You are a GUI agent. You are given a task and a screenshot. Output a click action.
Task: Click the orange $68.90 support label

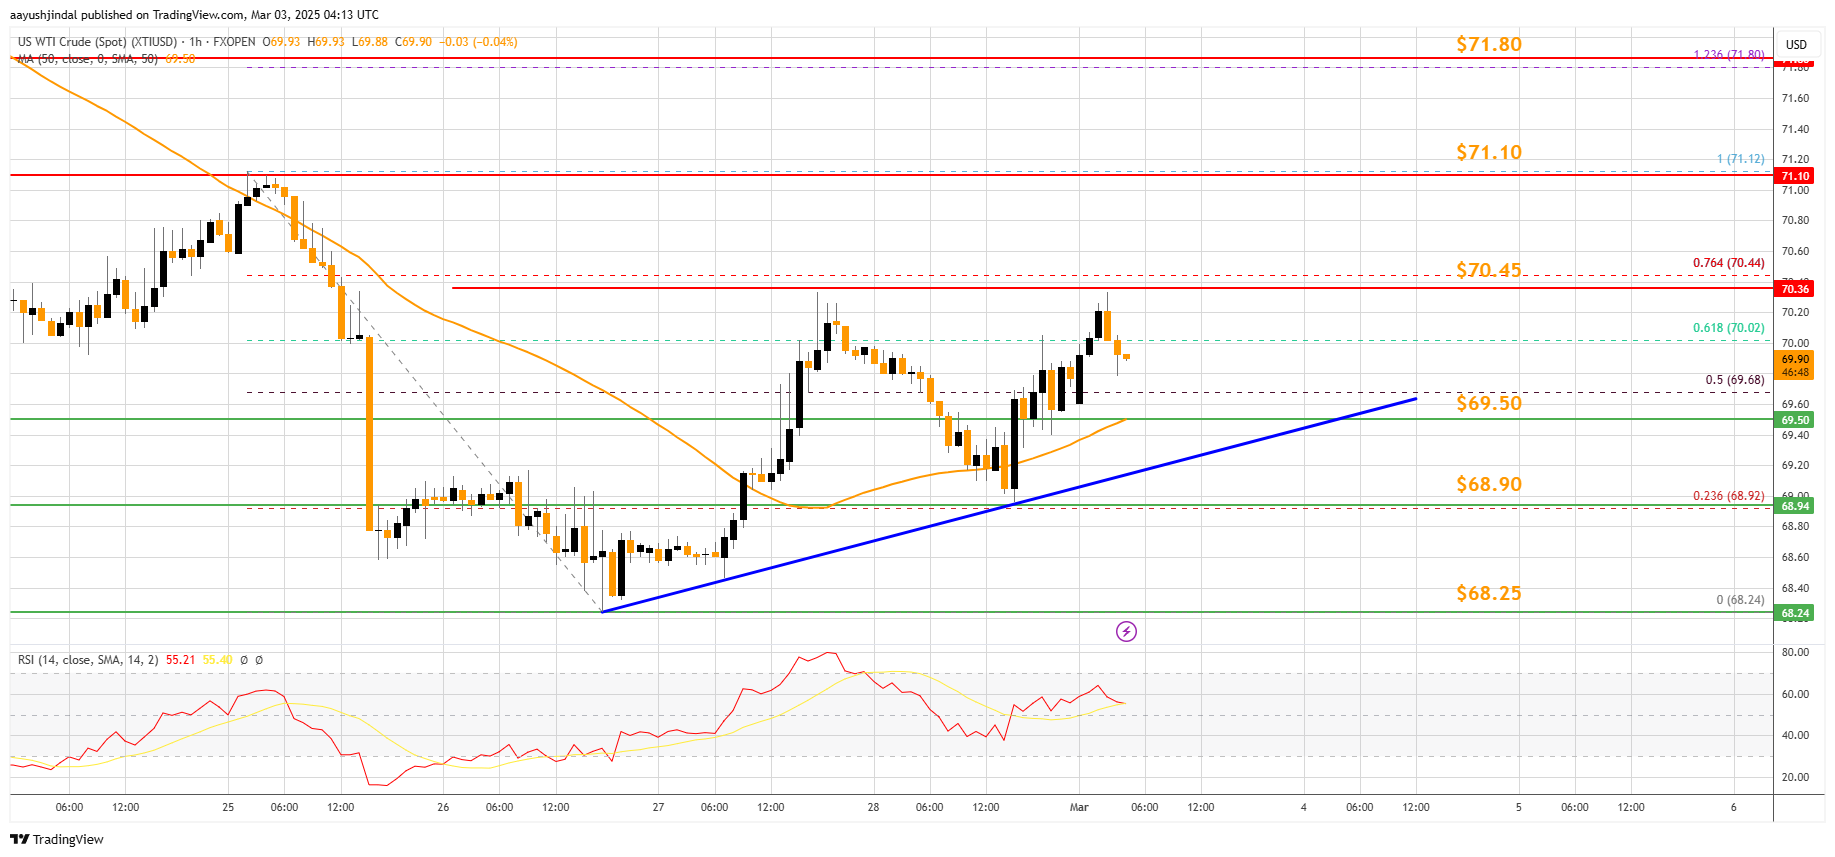(x=1488, y=484)
